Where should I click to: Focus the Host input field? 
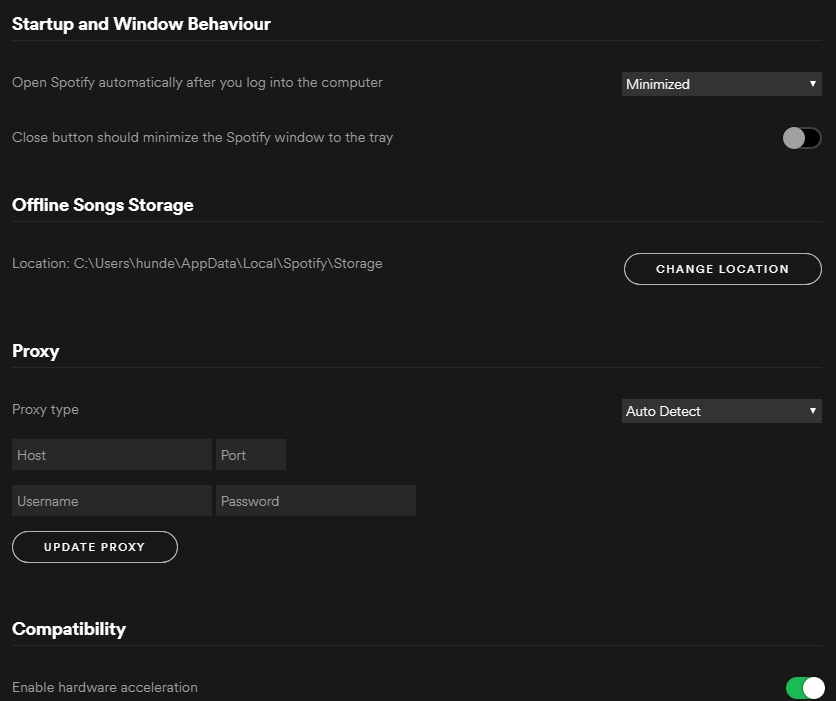coord(112,455)
